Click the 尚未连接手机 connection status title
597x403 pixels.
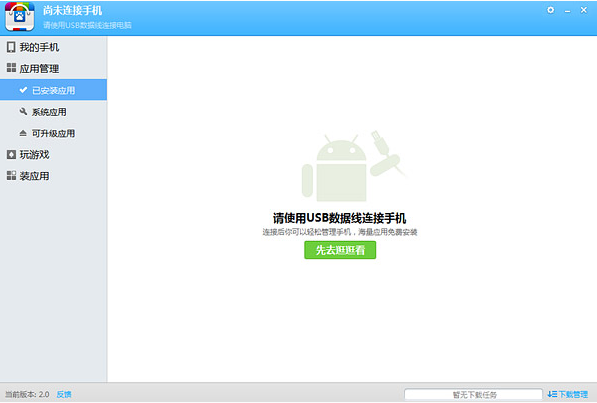(72, 11)
